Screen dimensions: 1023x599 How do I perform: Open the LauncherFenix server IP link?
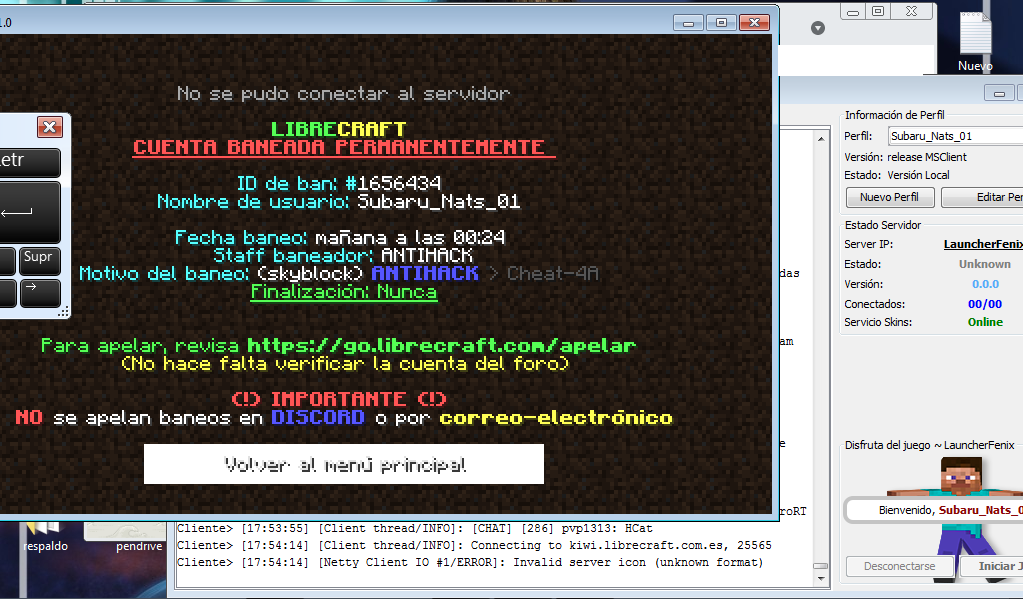point(982,244)
